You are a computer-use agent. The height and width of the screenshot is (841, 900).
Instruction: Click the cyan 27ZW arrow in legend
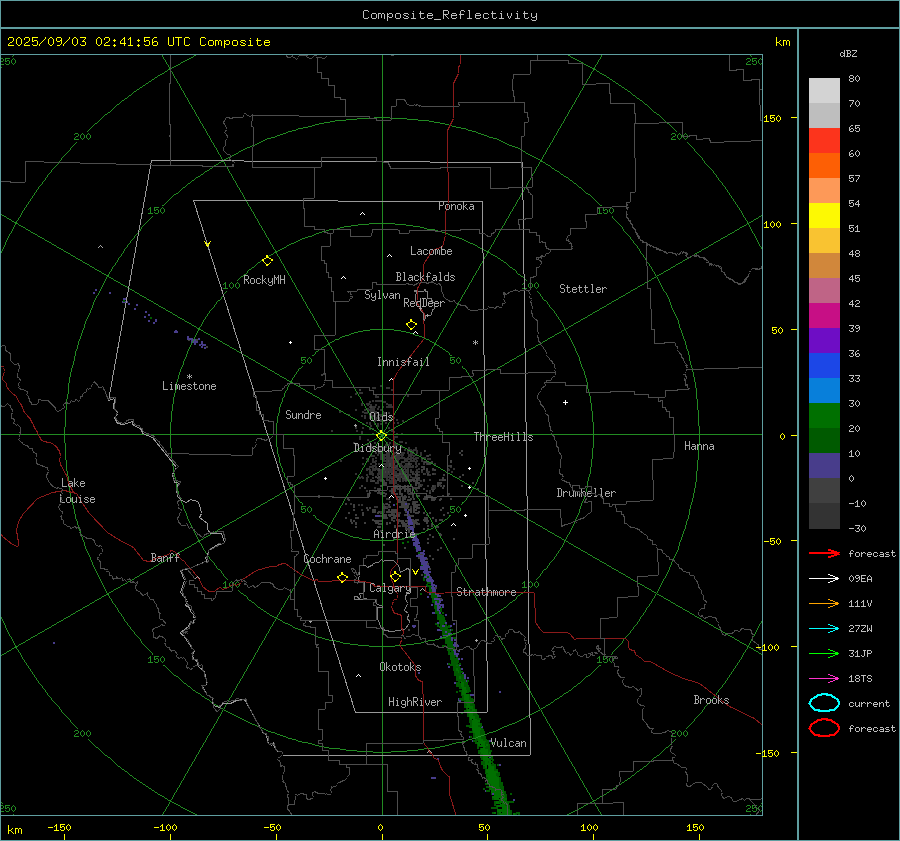pyautogui.click(x=824, y=629)
